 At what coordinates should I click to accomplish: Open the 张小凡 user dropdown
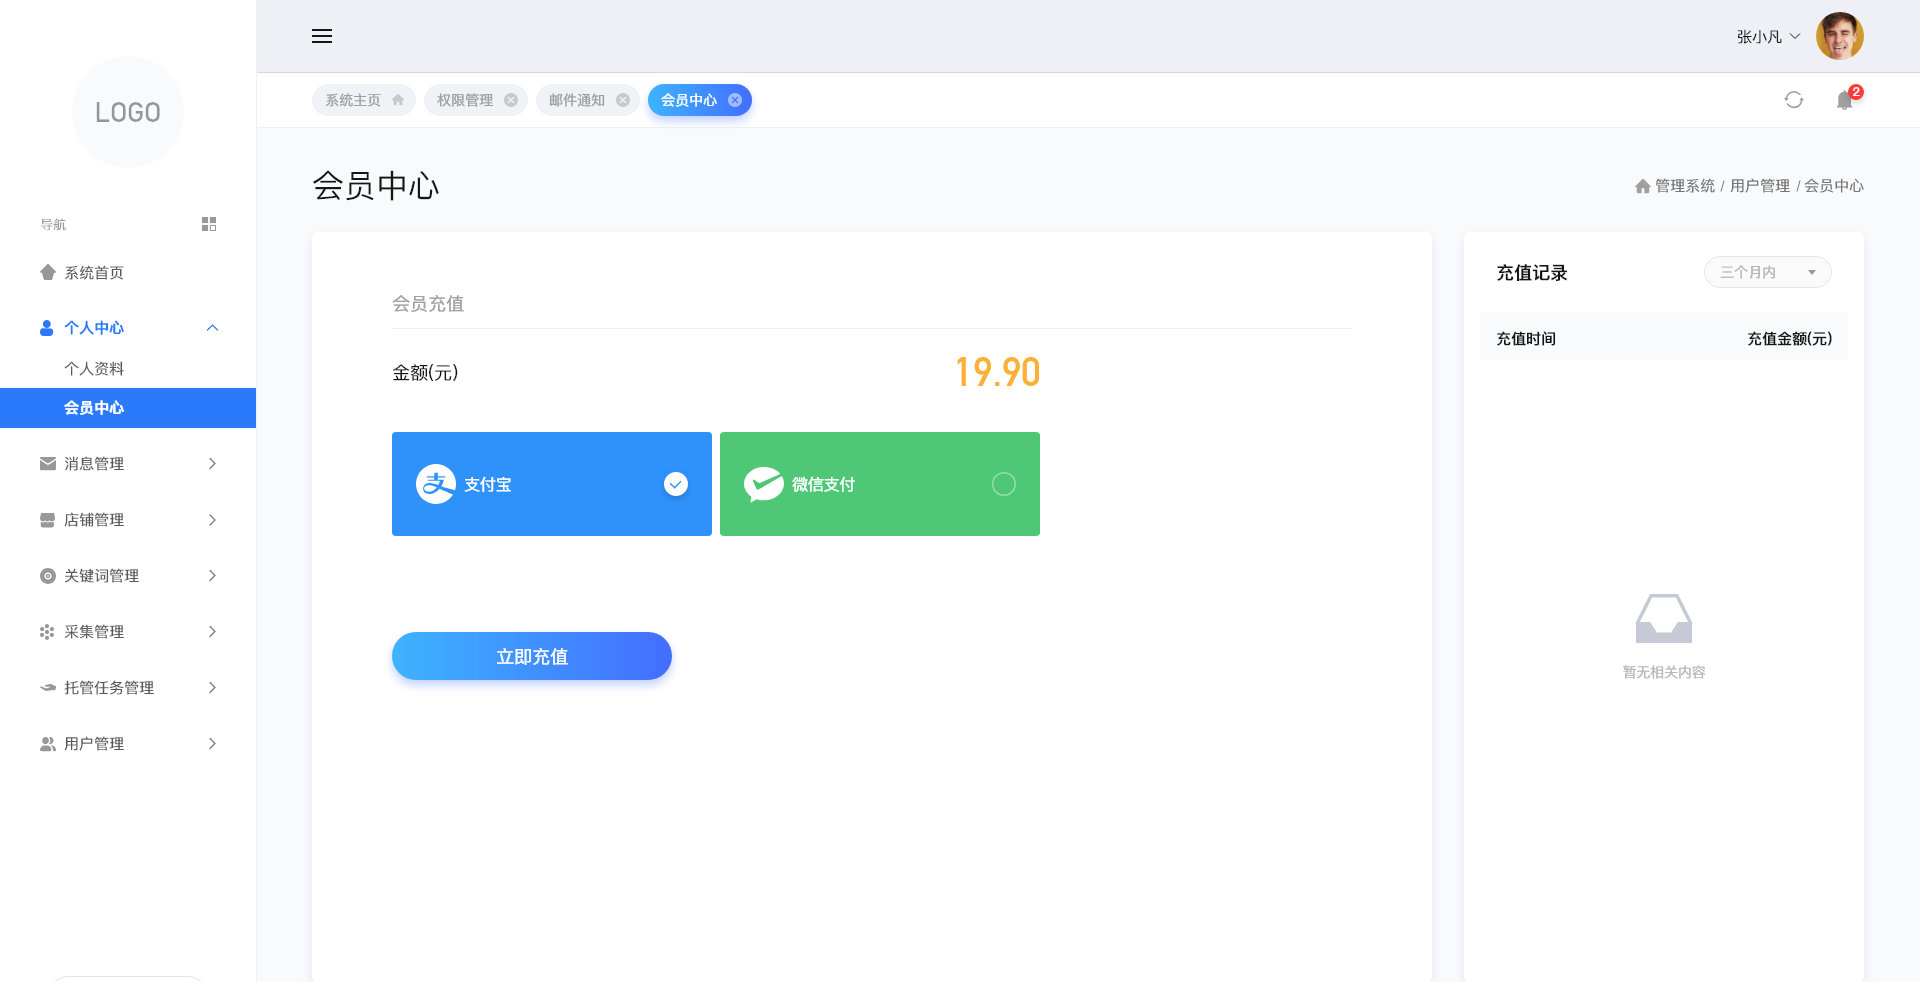pyautogui.click(x=1768, y=36)
